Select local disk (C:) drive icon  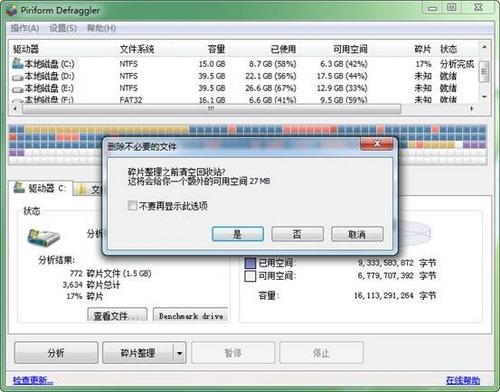(17, 63)
